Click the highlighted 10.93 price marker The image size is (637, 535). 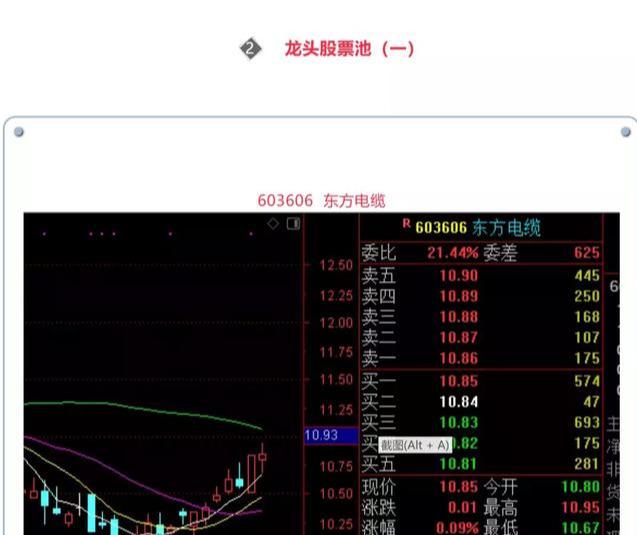(331, 435)
